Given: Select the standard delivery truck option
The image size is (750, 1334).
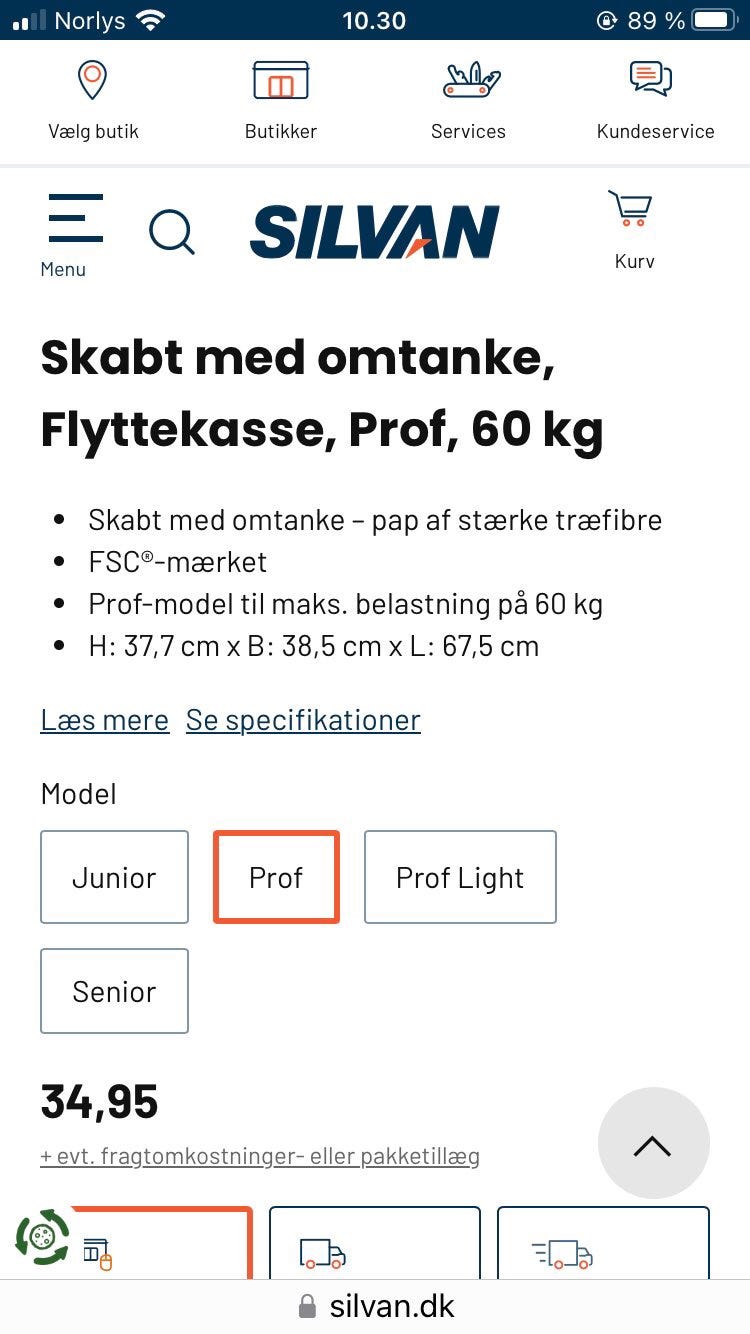Looking at the screenshot, I should pyautogui.click(x=374, y=1248).
